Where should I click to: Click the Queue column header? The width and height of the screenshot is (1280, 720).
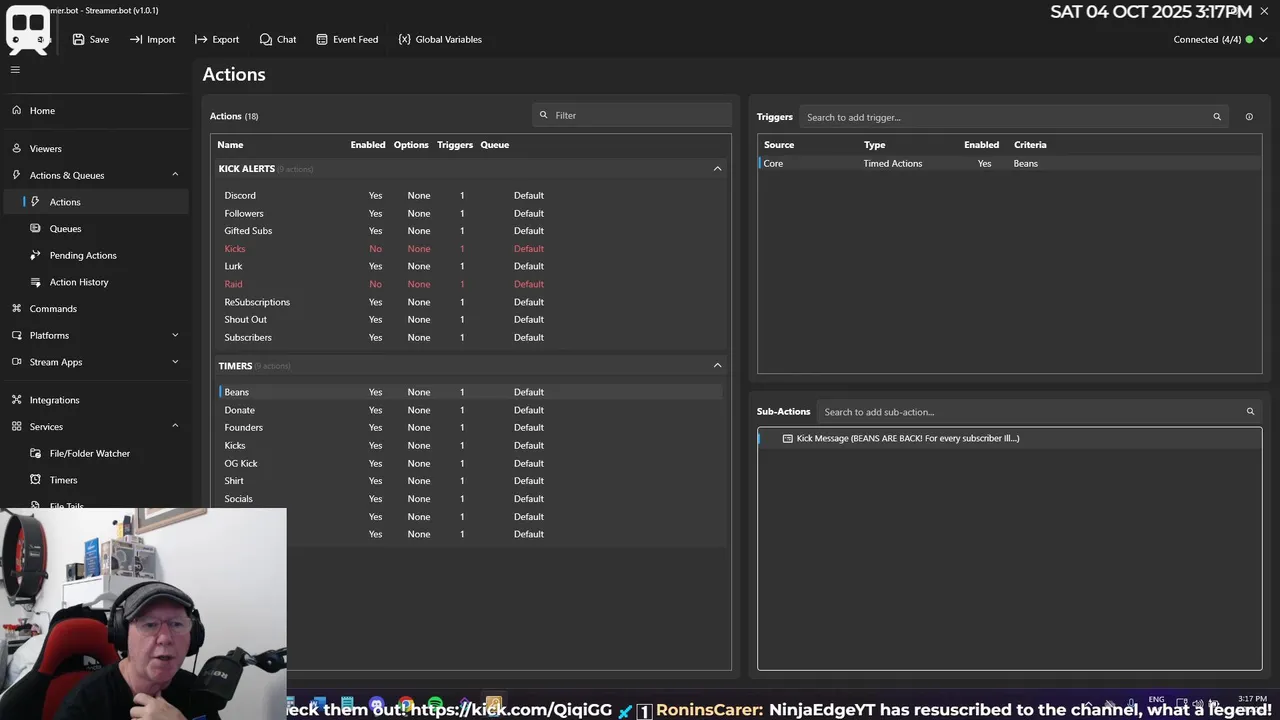495,145
